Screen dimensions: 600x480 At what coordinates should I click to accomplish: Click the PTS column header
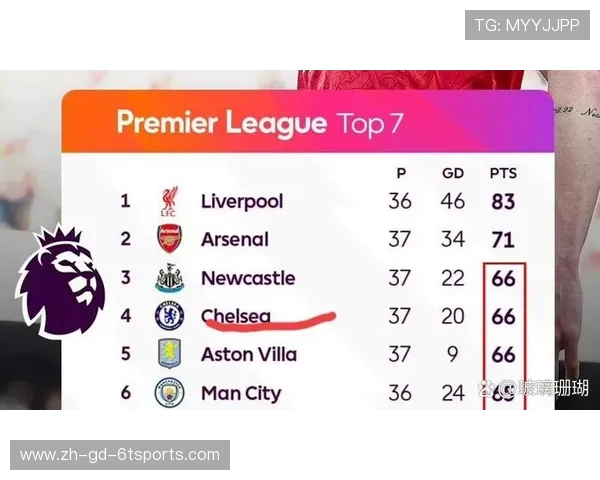[x=503, y=173]
